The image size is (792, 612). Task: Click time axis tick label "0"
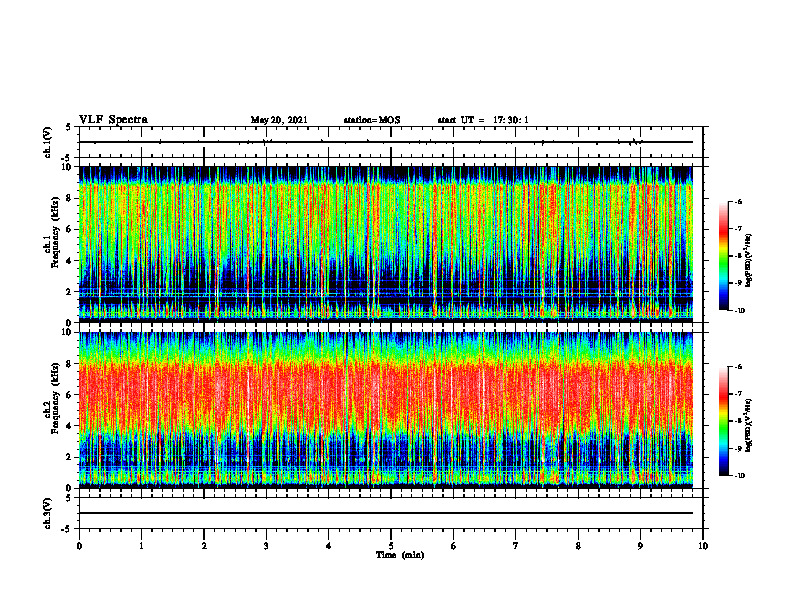[x=79, y=546]
